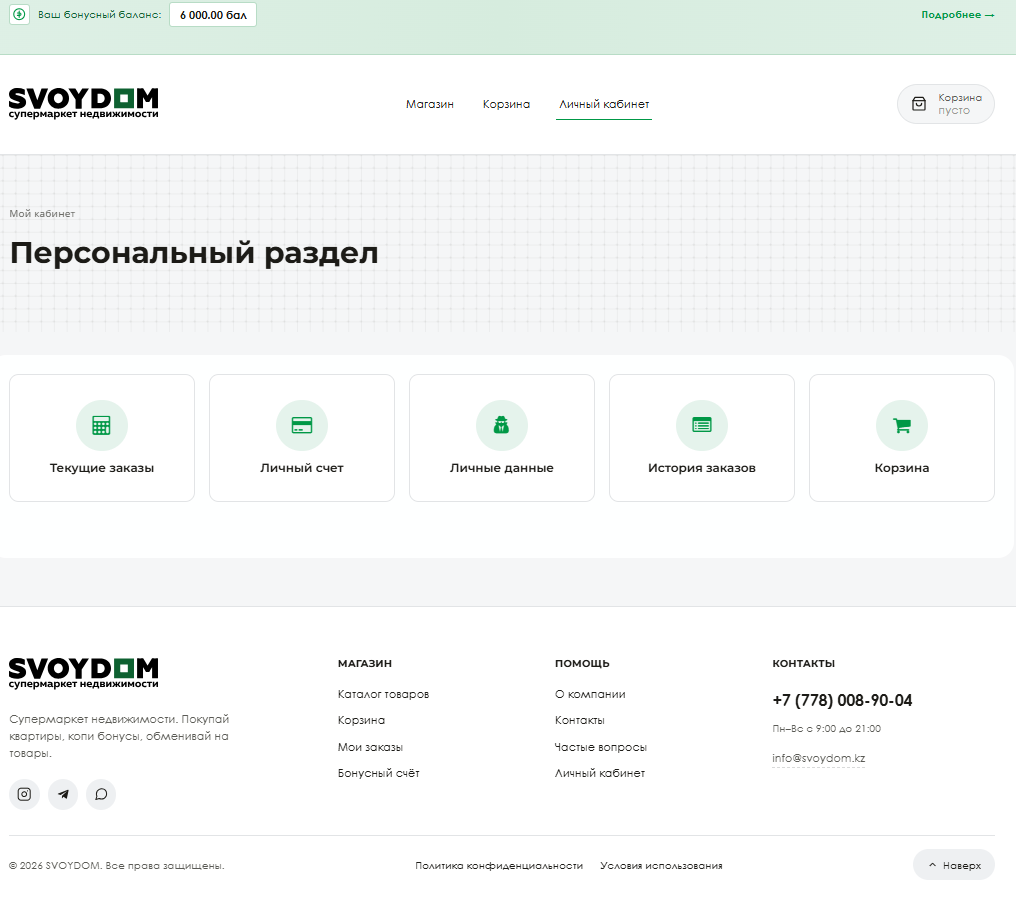Click the МАГАЗИН footer heading
The image size is (1016, 899).
pyautogui.click(x=365, y=664)
